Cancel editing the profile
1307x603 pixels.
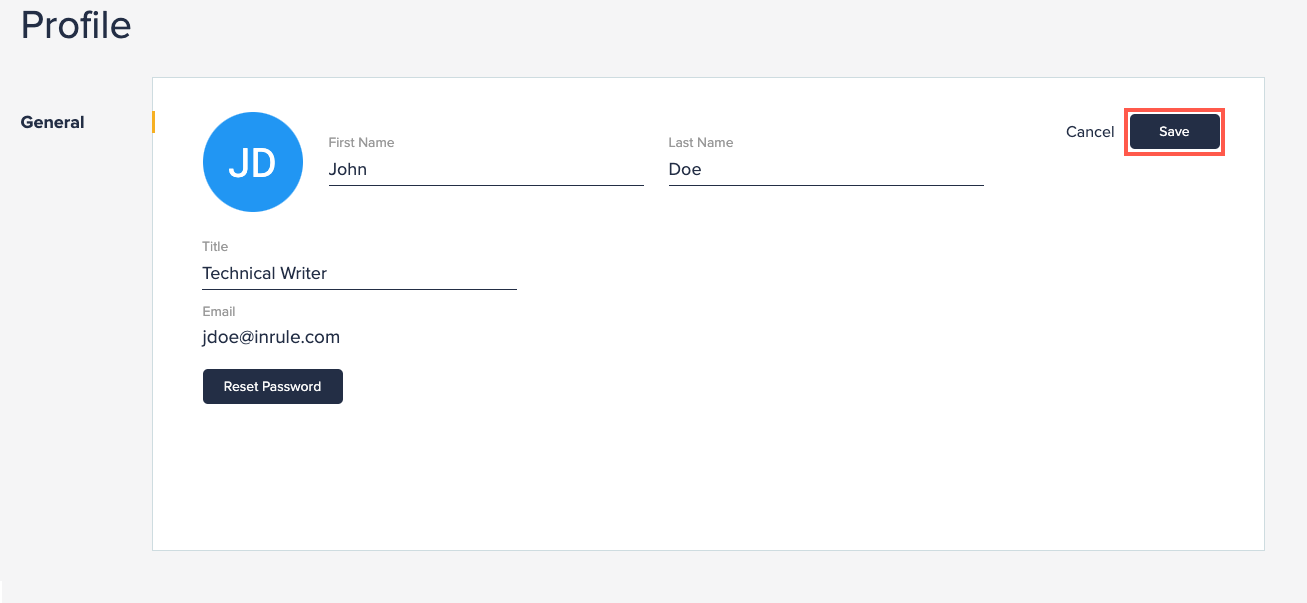pos(1090,132)
